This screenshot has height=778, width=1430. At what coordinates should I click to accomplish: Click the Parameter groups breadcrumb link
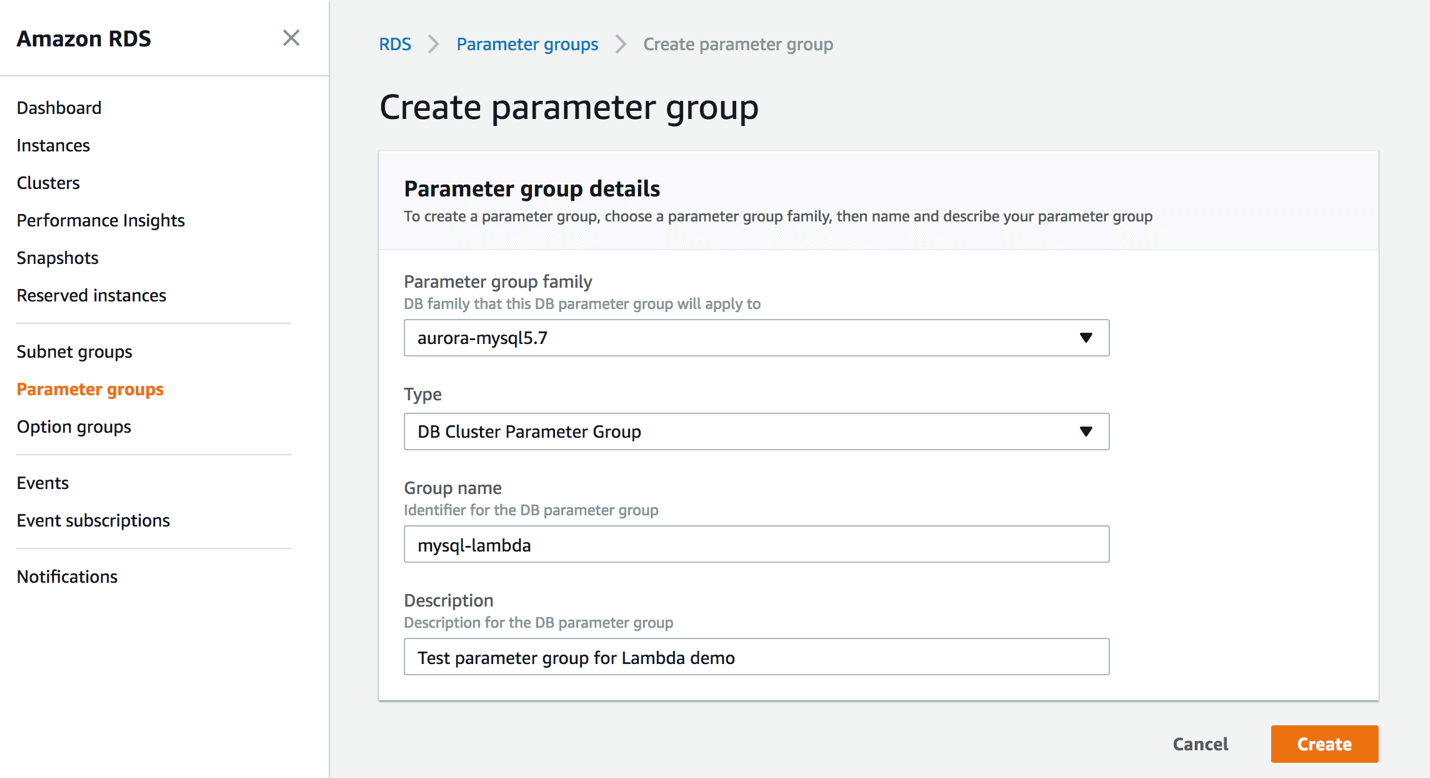point(527,44)
